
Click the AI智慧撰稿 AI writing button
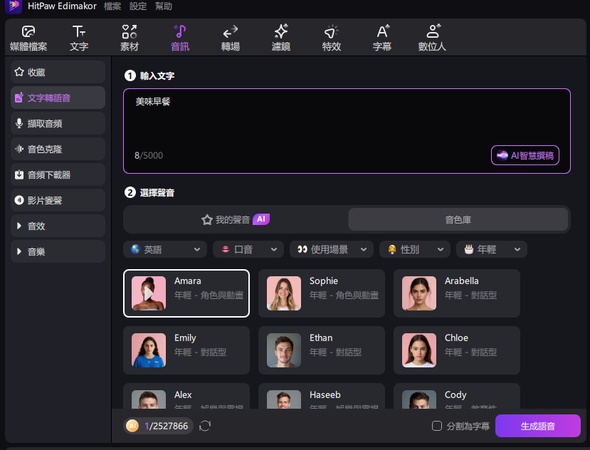(525, 155)
